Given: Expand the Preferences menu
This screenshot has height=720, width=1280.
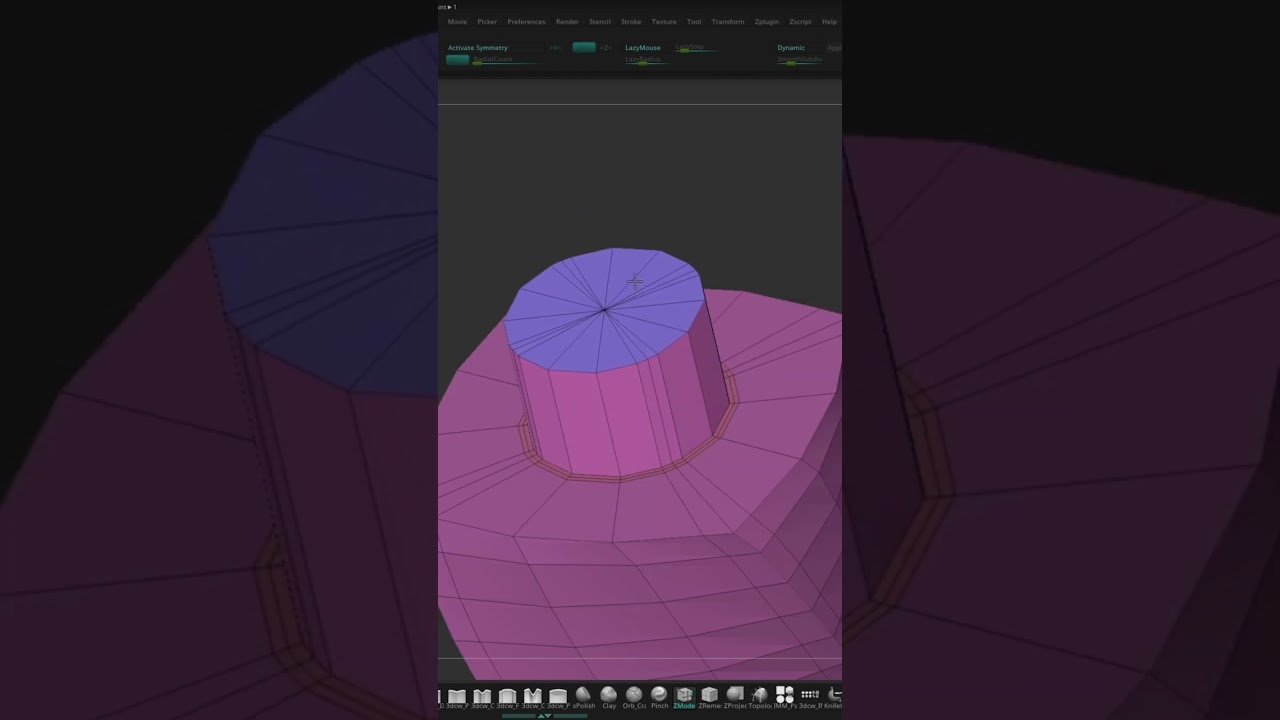Looking at the screenshot, I should [526, 22].
